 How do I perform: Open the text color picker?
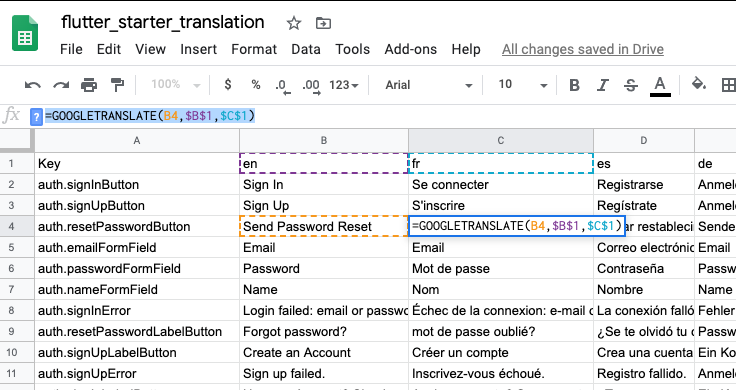(x=660, y=86)
